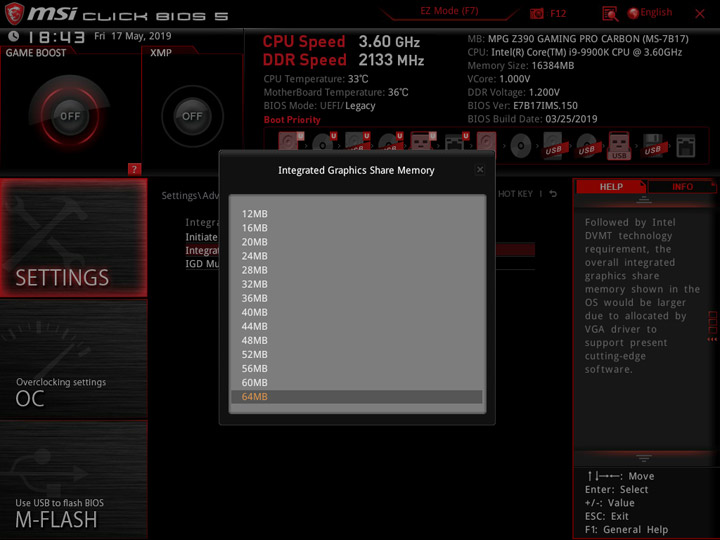720x540 pixels.
Task: Select legacy CD/DVD boot icon without badge
Action: pos(520,146)
